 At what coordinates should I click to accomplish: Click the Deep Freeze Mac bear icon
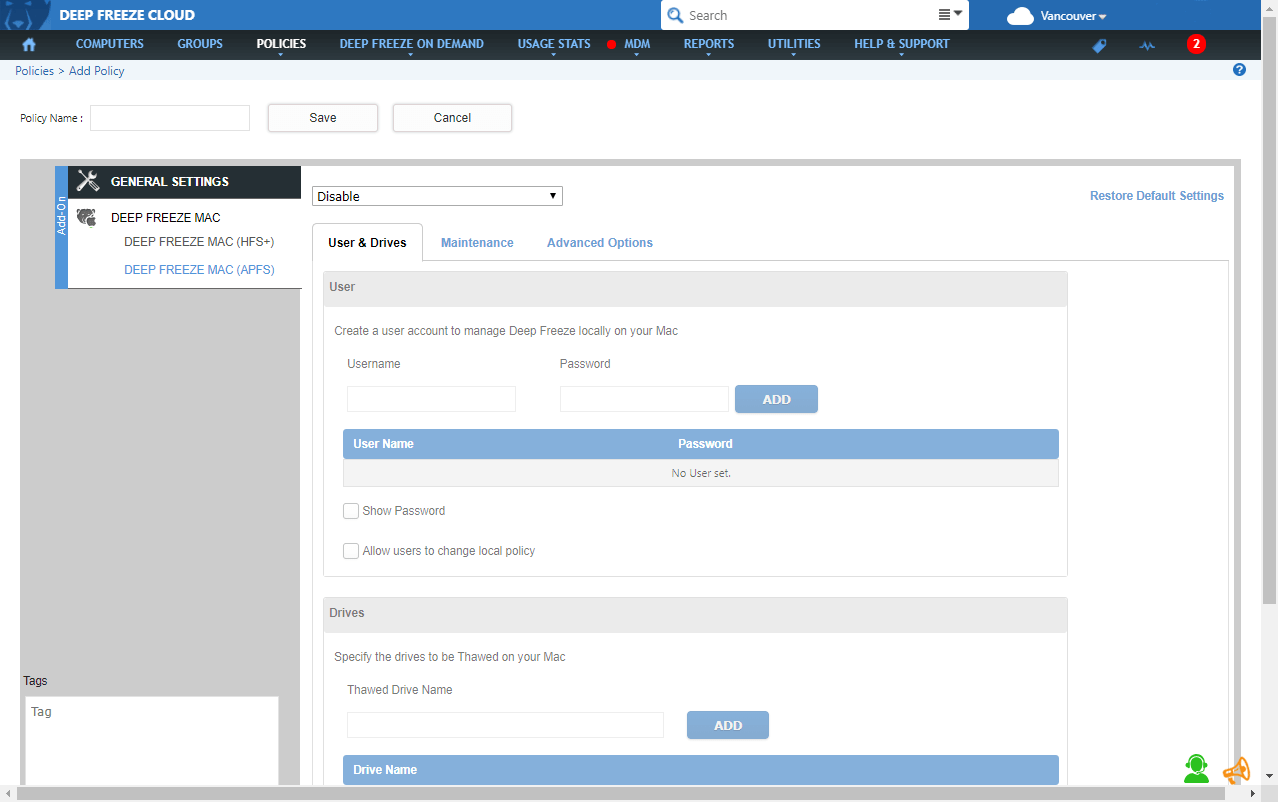click(x=87, y=217)
